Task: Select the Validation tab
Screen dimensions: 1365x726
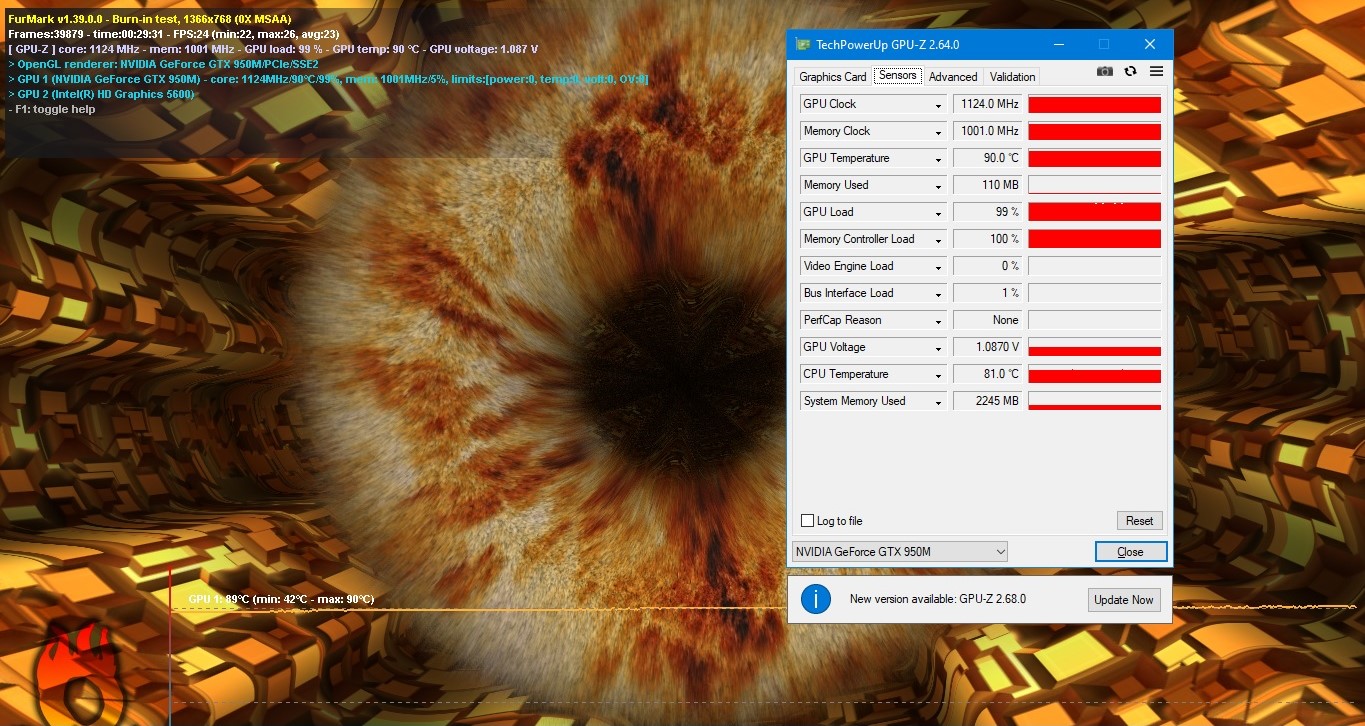Action: [1012, 77]
